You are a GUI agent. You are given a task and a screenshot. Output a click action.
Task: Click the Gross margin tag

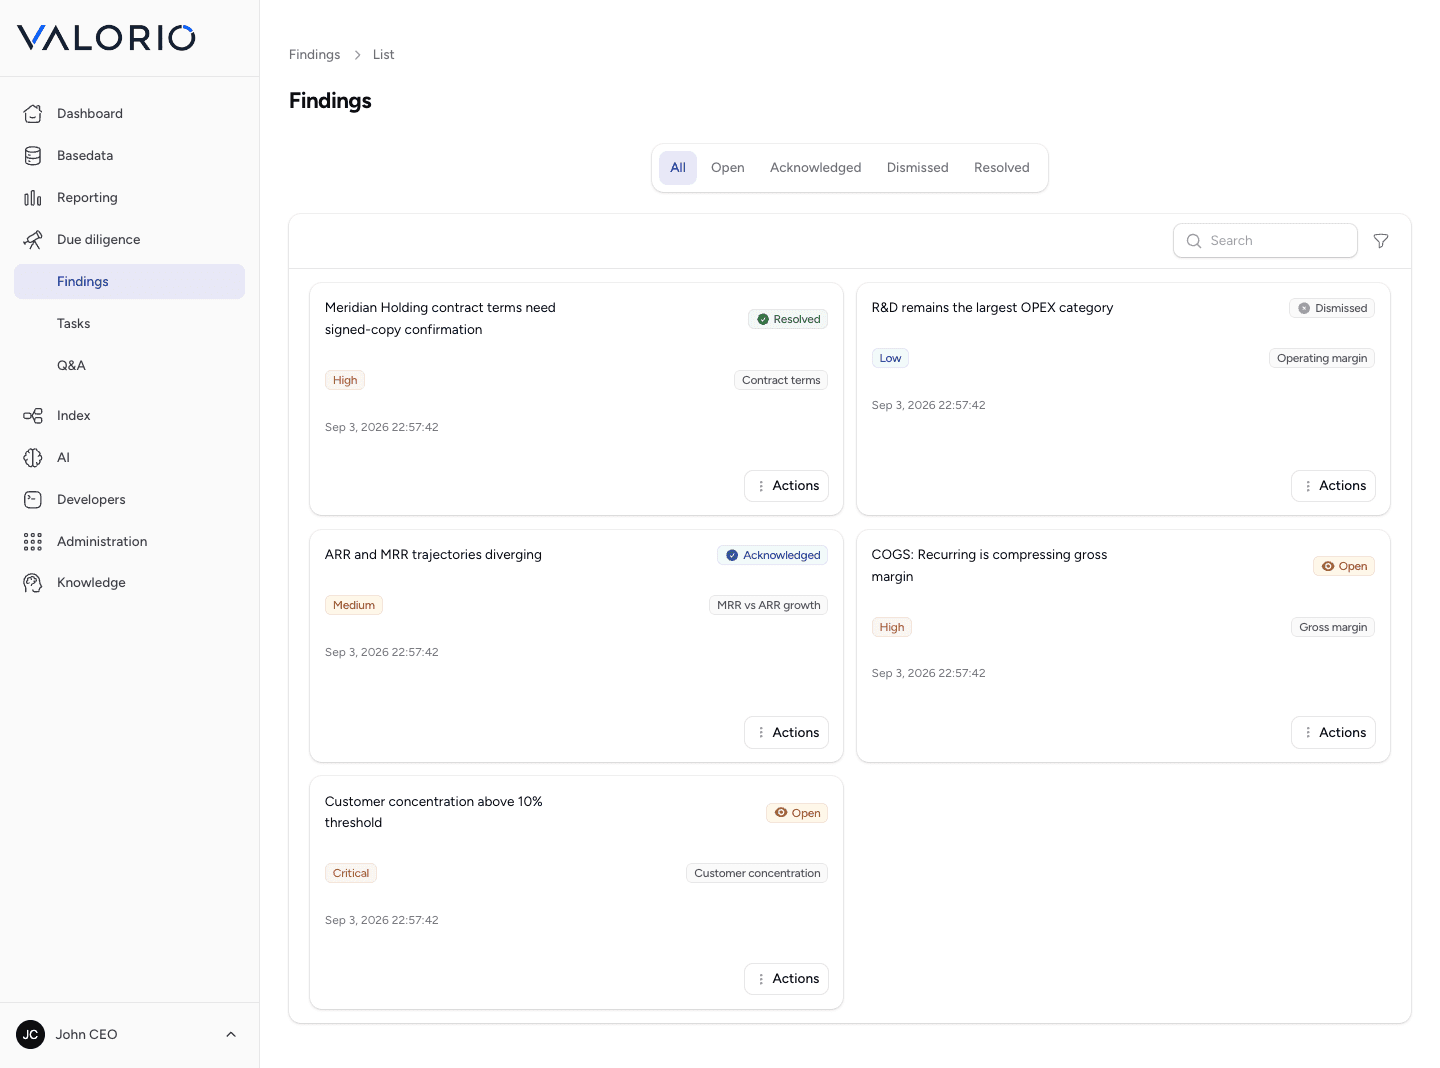click(x=1333, y=627)
